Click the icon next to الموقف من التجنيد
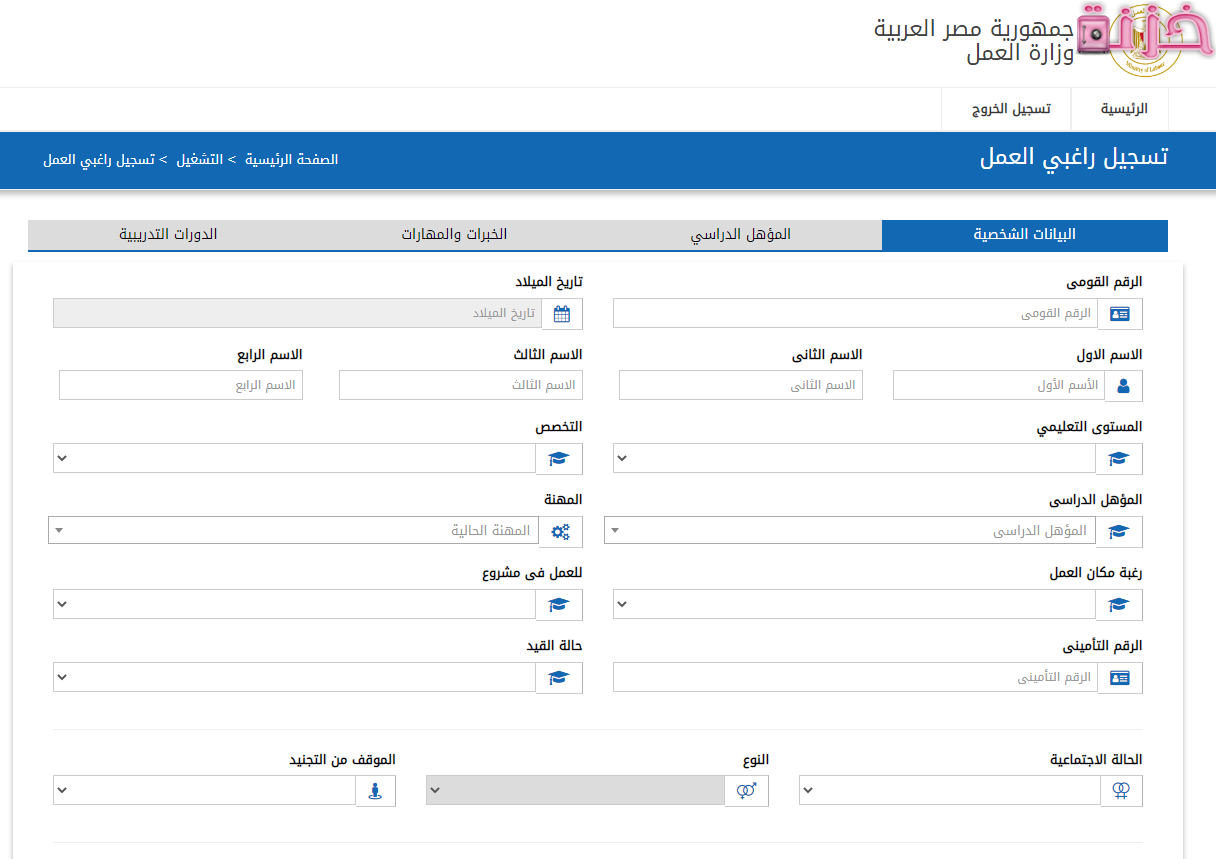The height and width of the screenshot is (859, 1216). pos(375,790)
